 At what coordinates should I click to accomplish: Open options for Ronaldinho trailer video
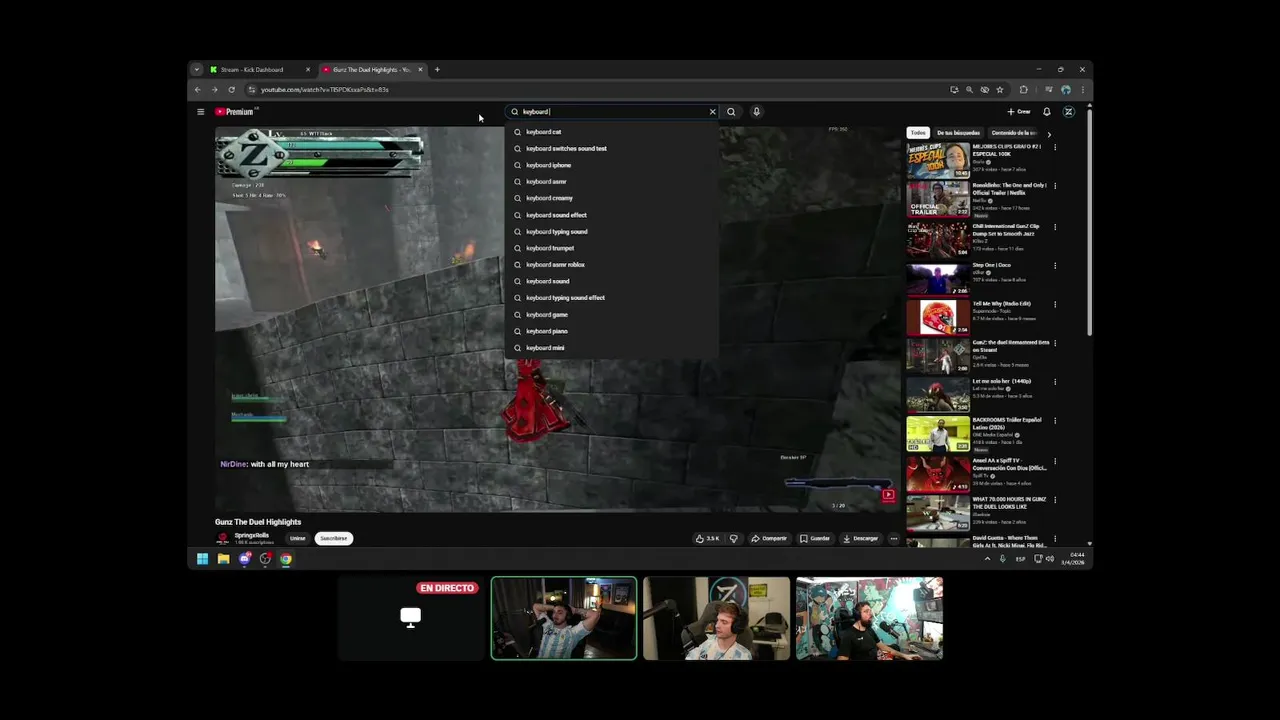coord(1054,187)
